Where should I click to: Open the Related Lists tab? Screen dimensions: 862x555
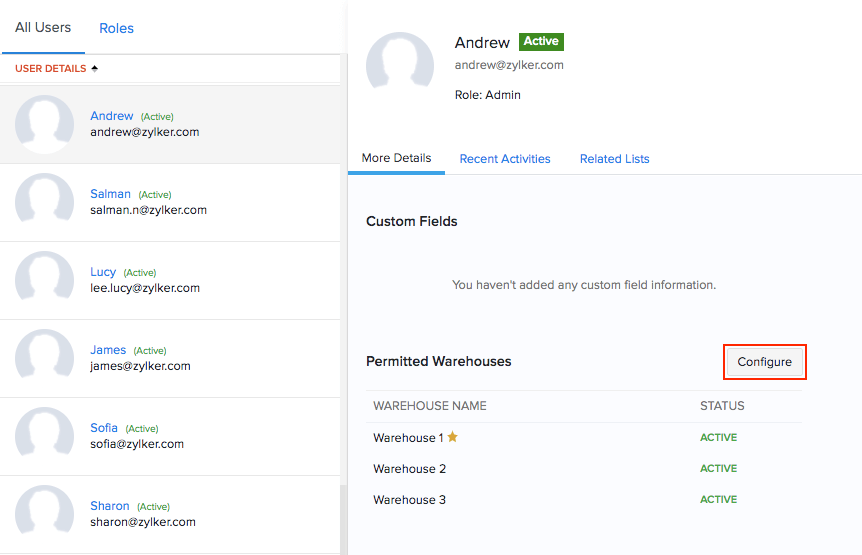coord(614,159)
